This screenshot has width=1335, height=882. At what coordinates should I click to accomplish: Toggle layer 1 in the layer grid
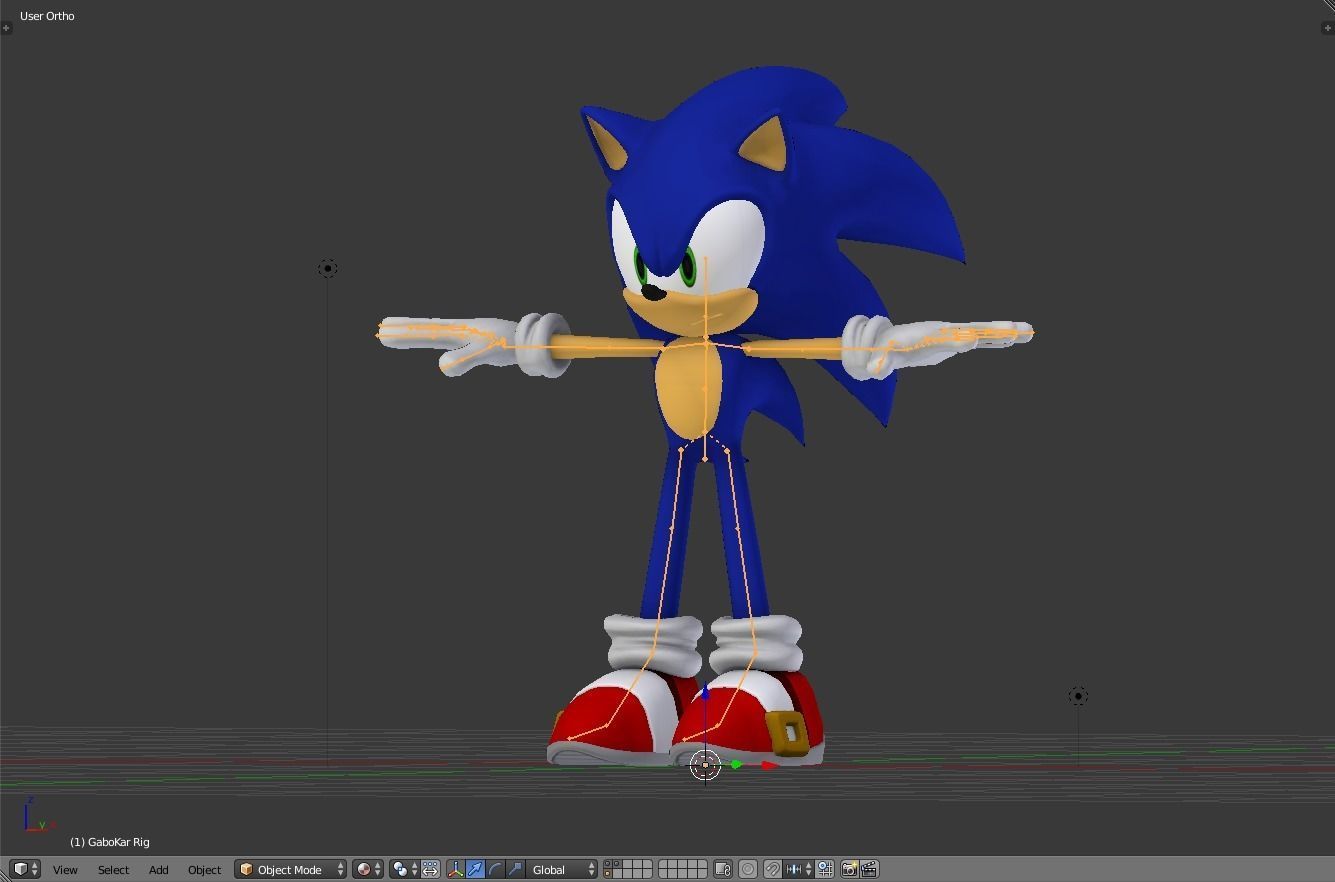[607, 863]
